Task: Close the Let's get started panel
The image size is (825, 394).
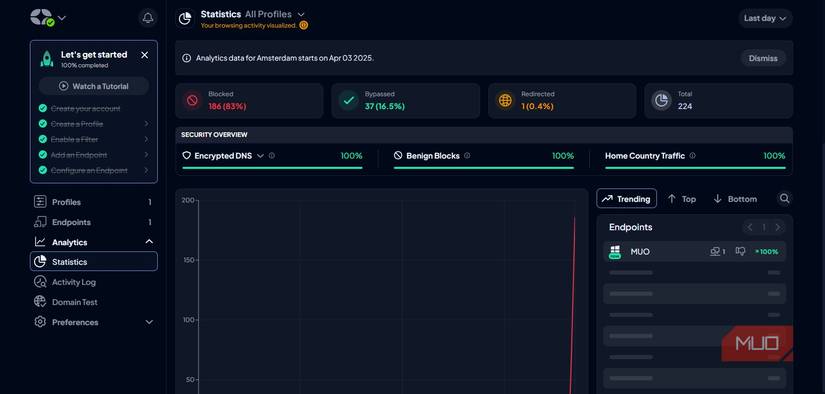Action: (145, 55)
